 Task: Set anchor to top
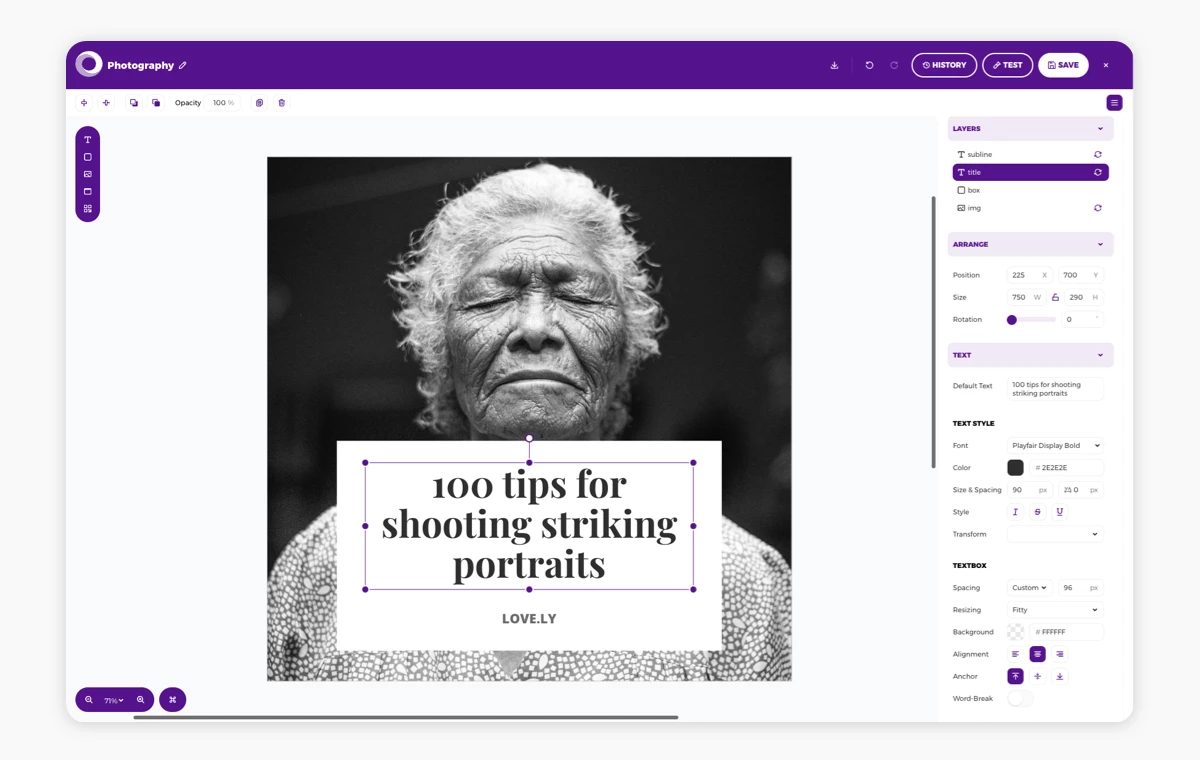(1015, 676)
